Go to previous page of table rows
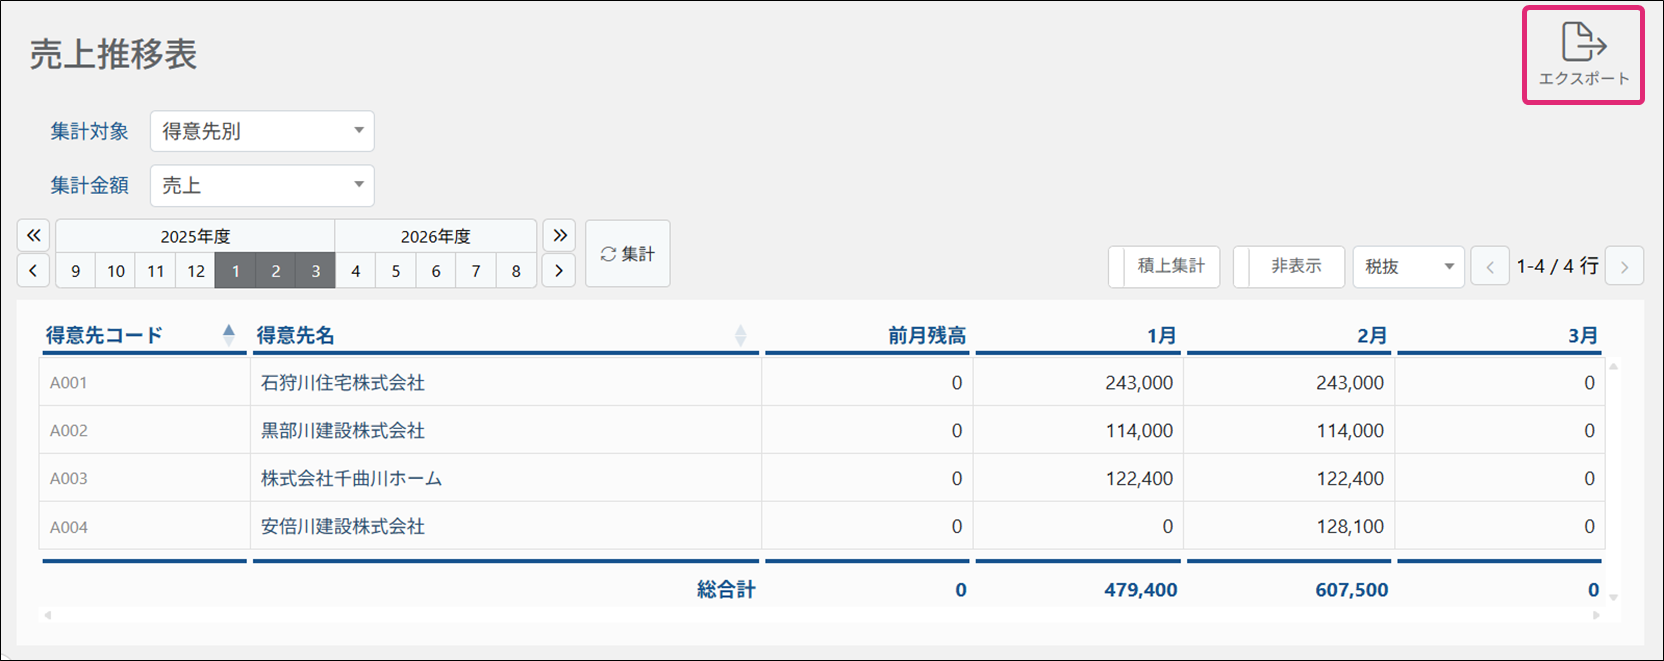This screenshot has height=661, width=1664. pos(1489,267)
